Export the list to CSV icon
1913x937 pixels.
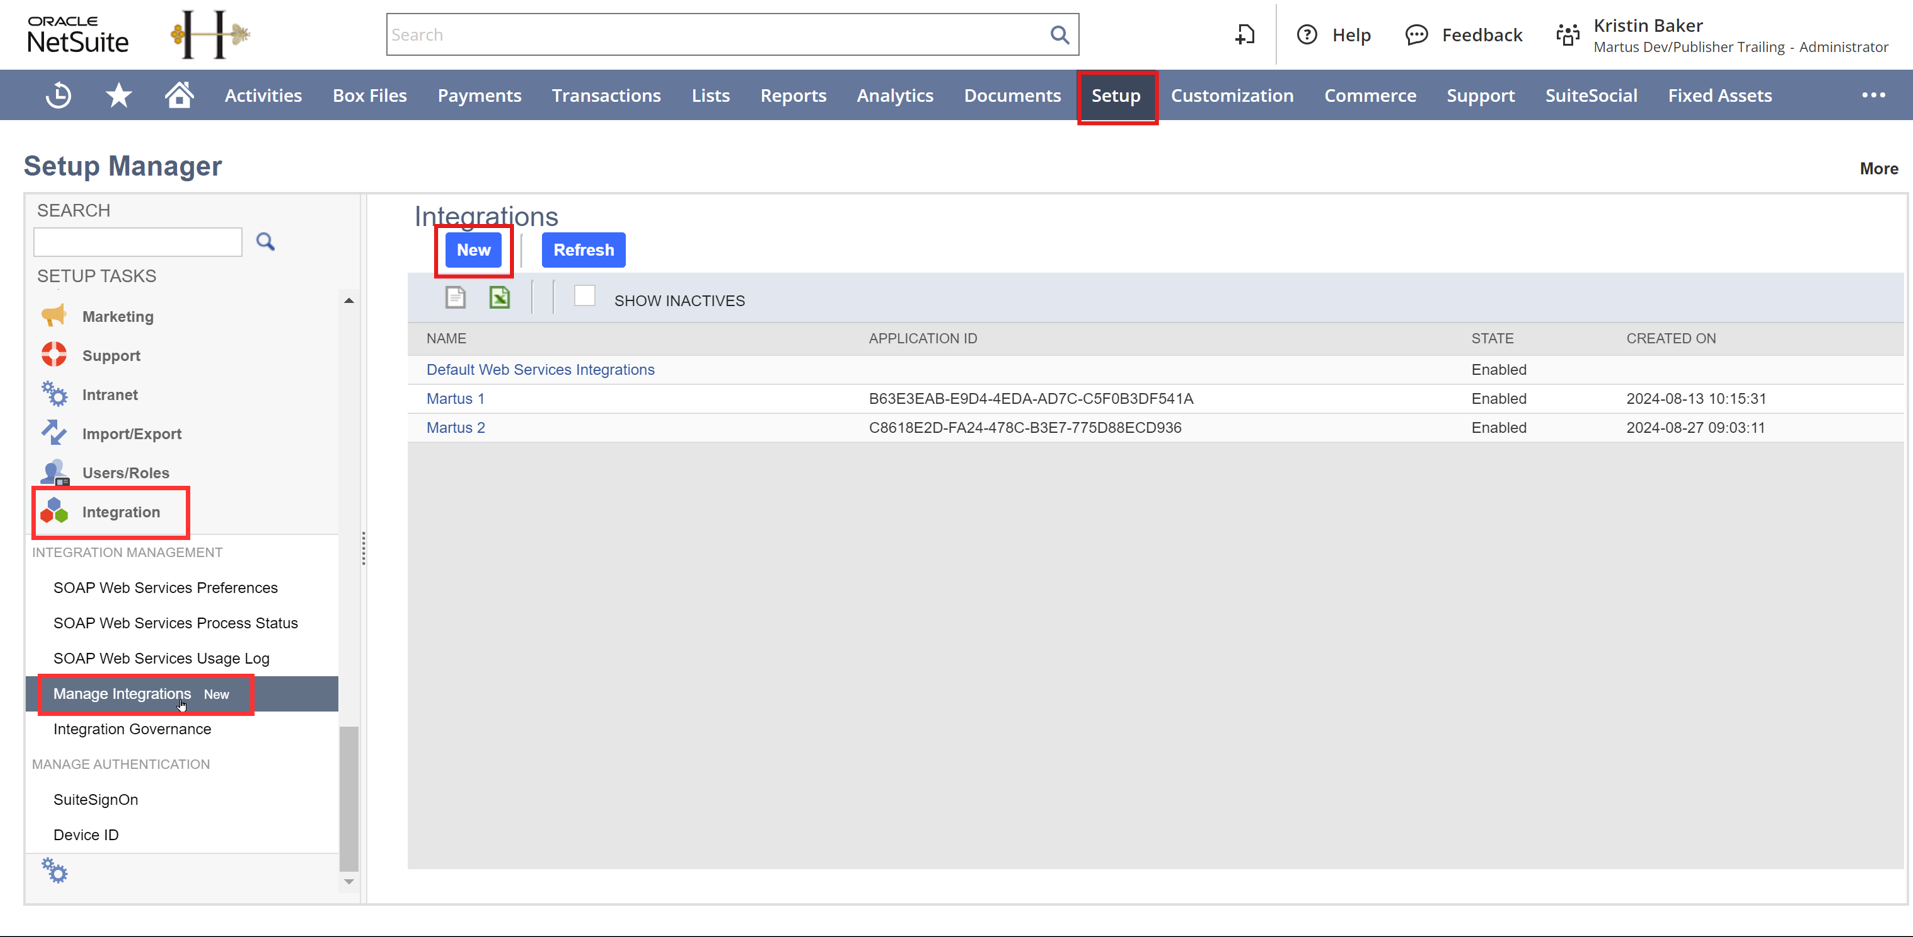click(455, 298)
